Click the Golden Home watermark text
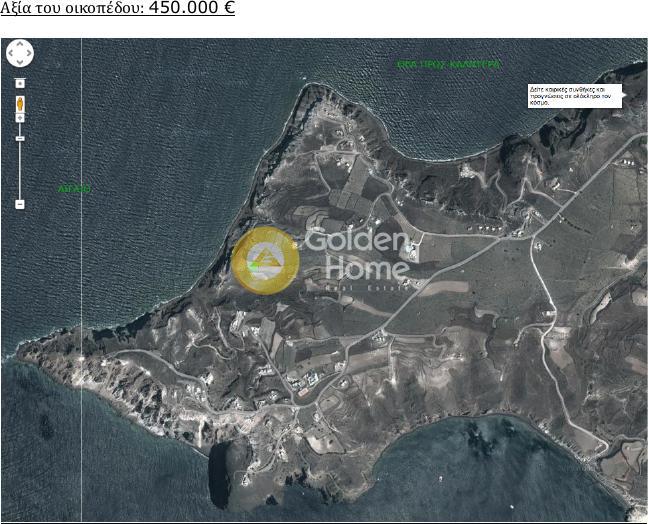This screenshot has width=648, height=524. pyautogui.click(x=357, y=255)
